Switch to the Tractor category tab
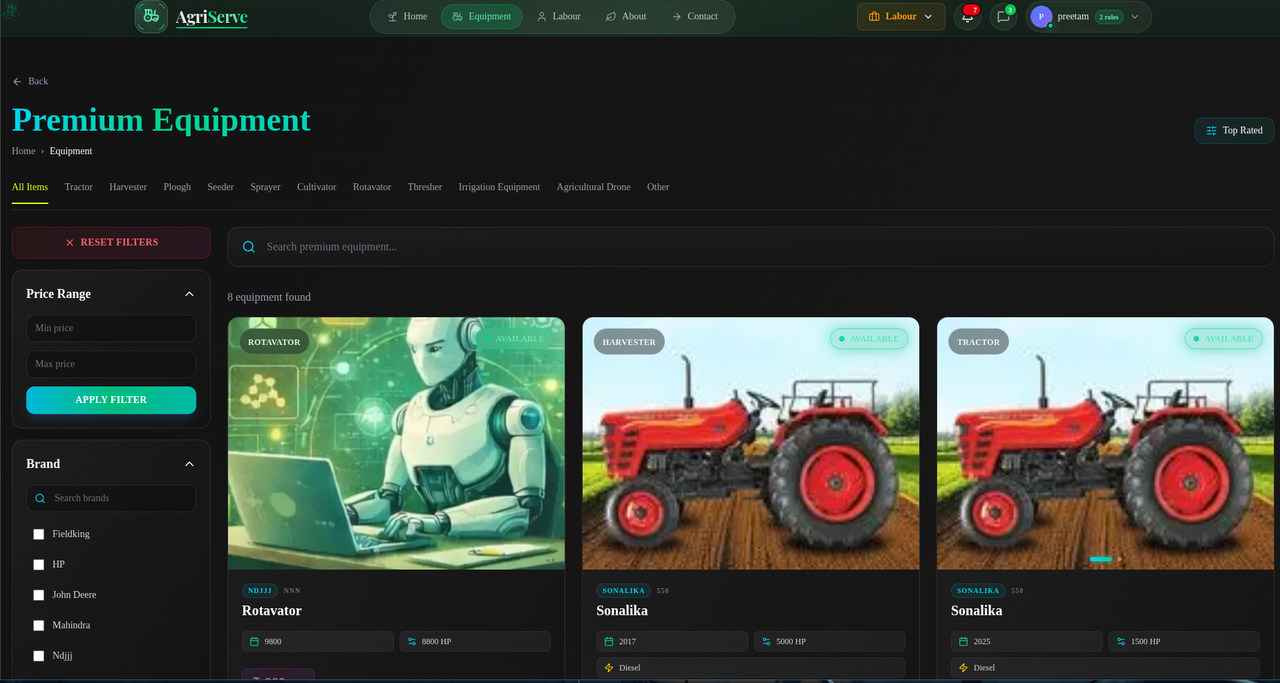The width and height of the screenshot is (1280, 683). pos(79,187)
